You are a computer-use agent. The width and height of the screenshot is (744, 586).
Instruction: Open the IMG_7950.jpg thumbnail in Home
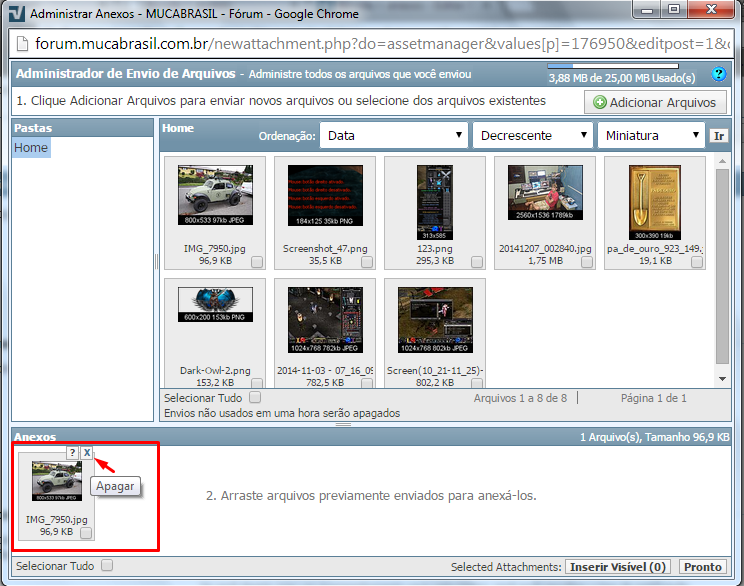[215, 196]
